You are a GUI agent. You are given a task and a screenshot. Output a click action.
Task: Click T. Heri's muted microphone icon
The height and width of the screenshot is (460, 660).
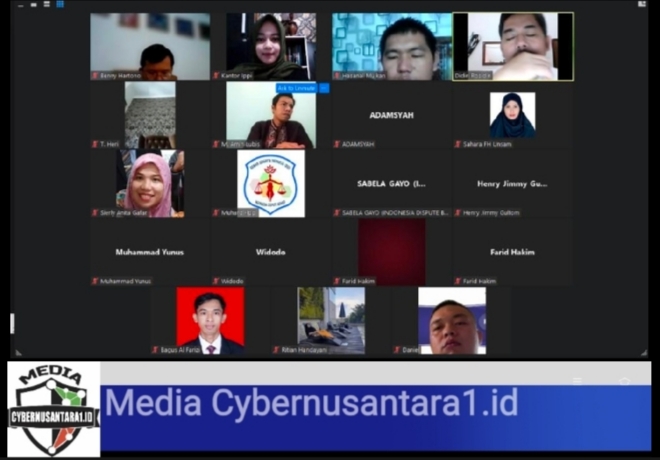tap(95, 144)
